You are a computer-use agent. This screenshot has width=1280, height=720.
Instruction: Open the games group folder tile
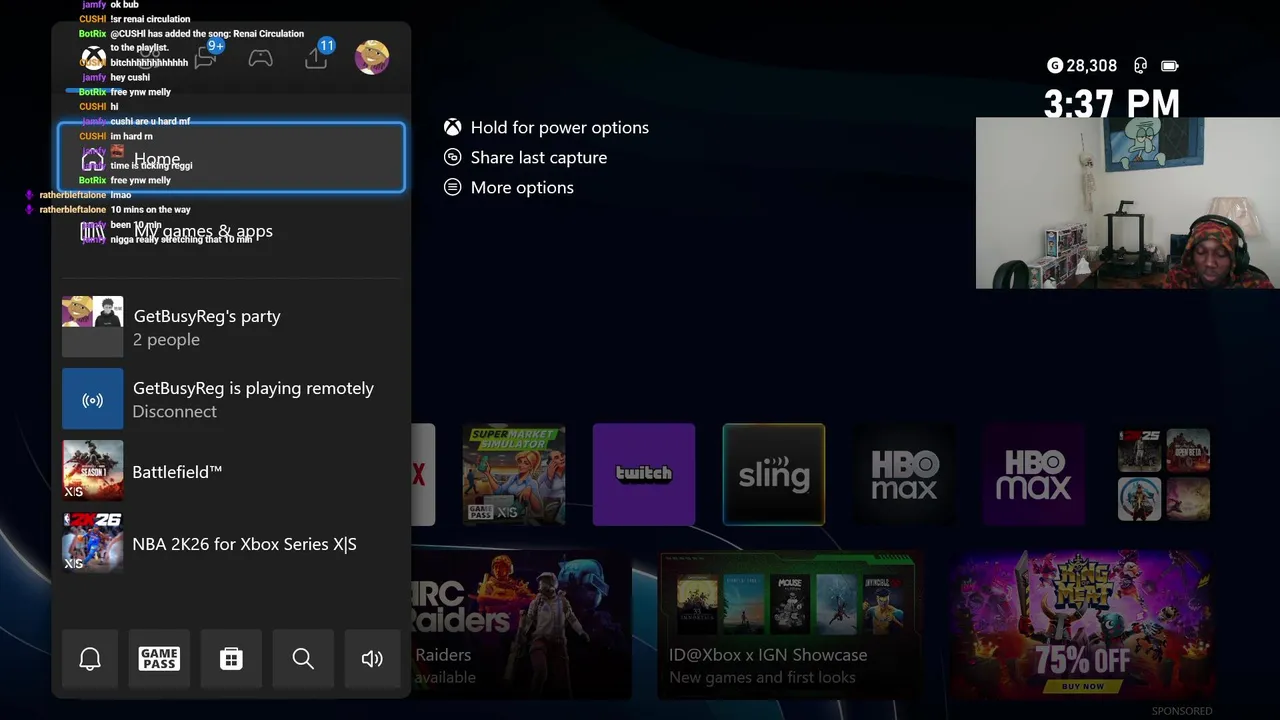pyautogui.click(x=1164, y=474)
